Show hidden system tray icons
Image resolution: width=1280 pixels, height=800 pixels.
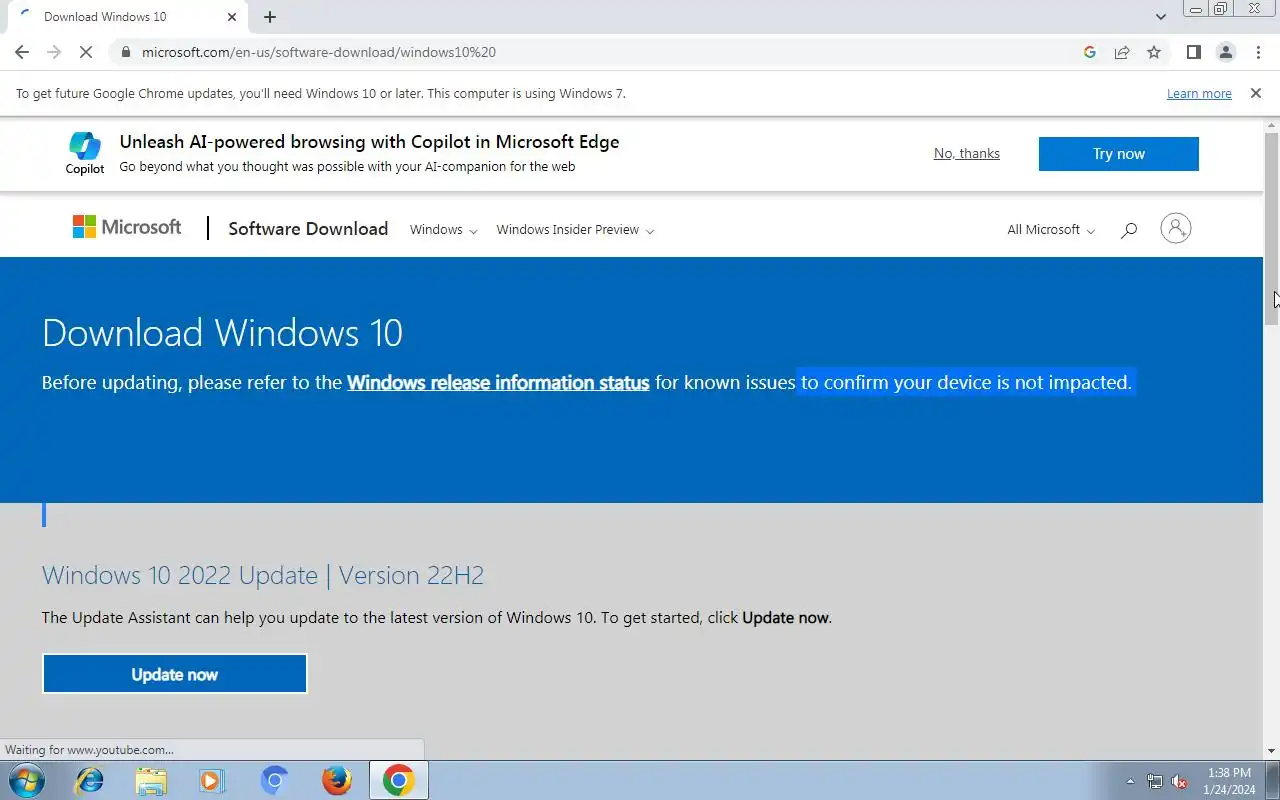point(1130,781)
